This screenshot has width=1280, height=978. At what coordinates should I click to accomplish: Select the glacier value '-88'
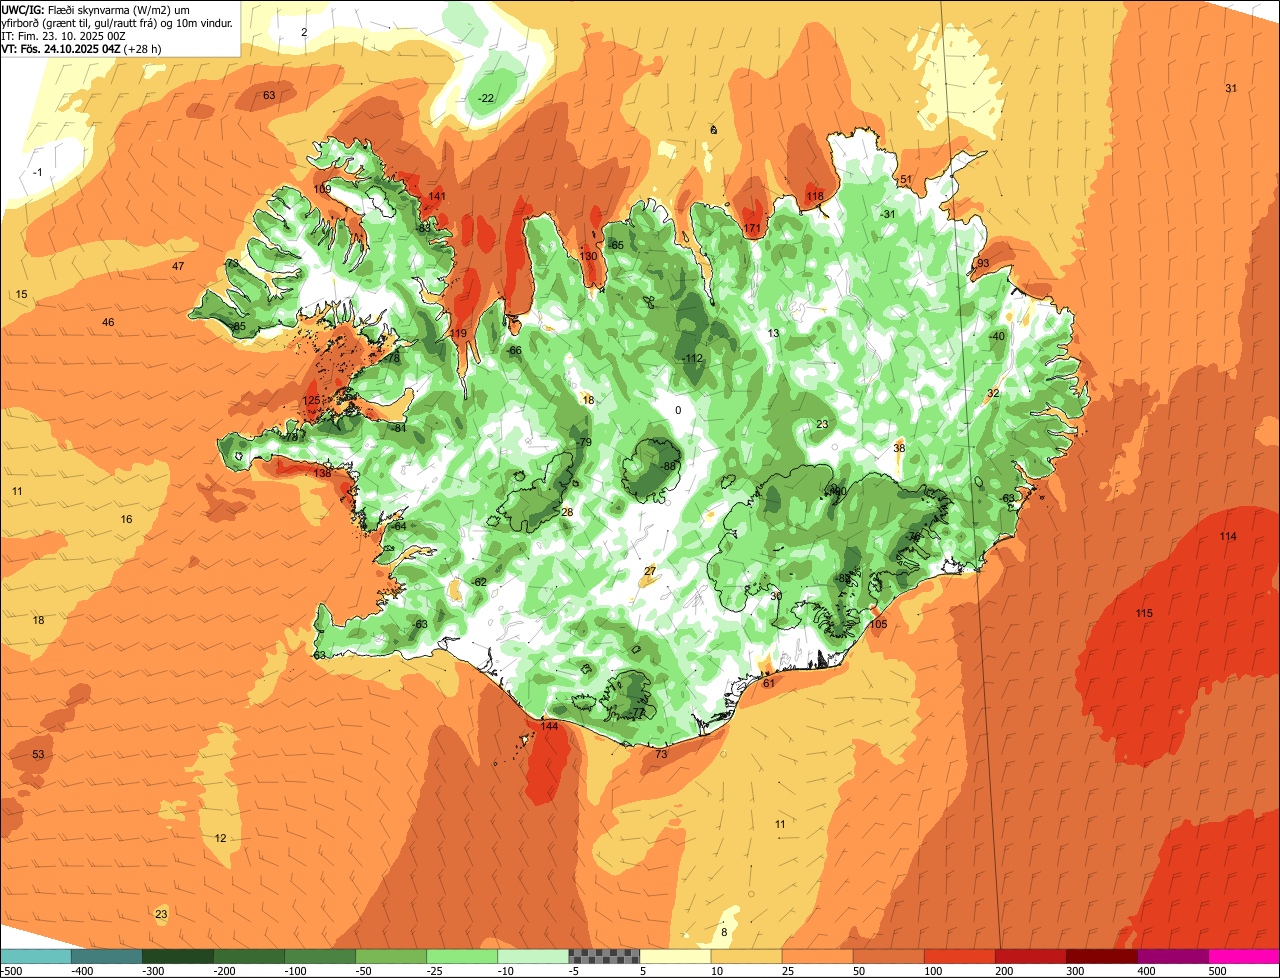[x=669, y=466]
